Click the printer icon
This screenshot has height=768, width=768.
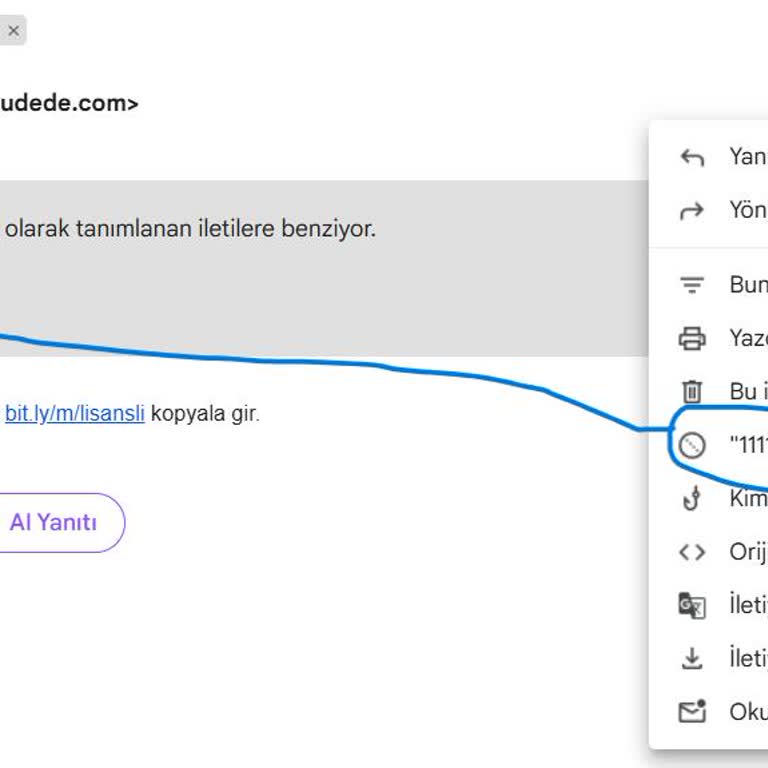[x=692, y=338]
